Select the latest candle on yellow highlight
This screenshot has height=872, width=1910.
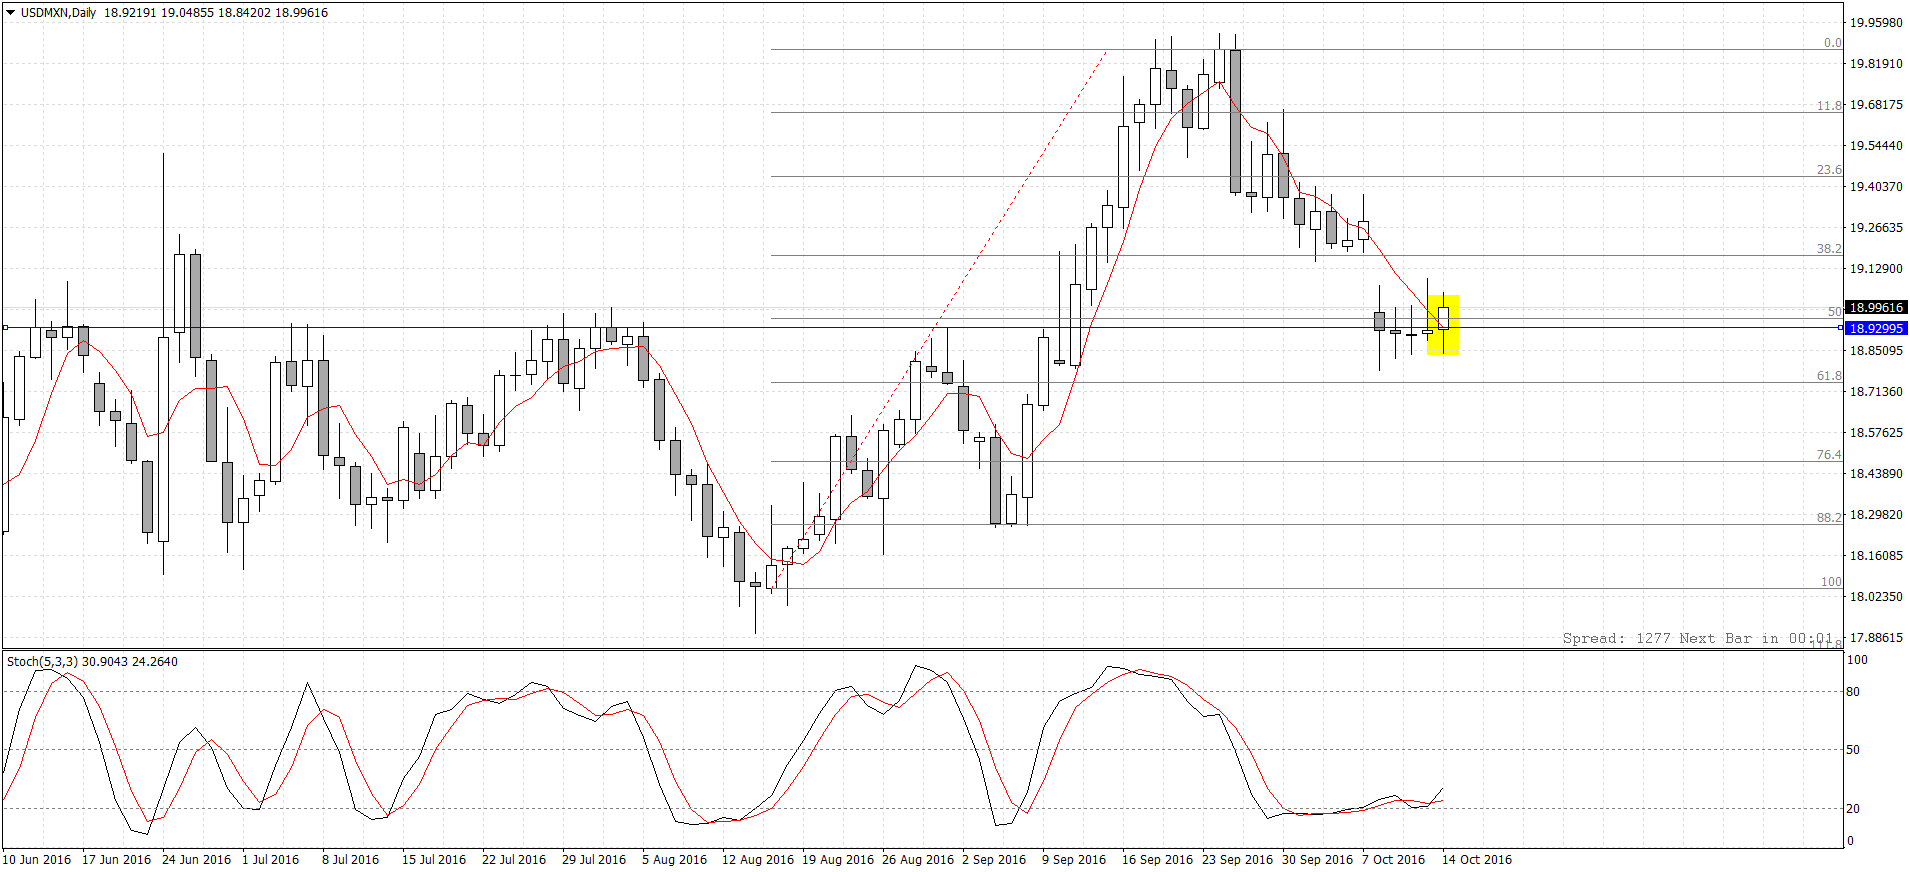click(x=1443, y=318)
